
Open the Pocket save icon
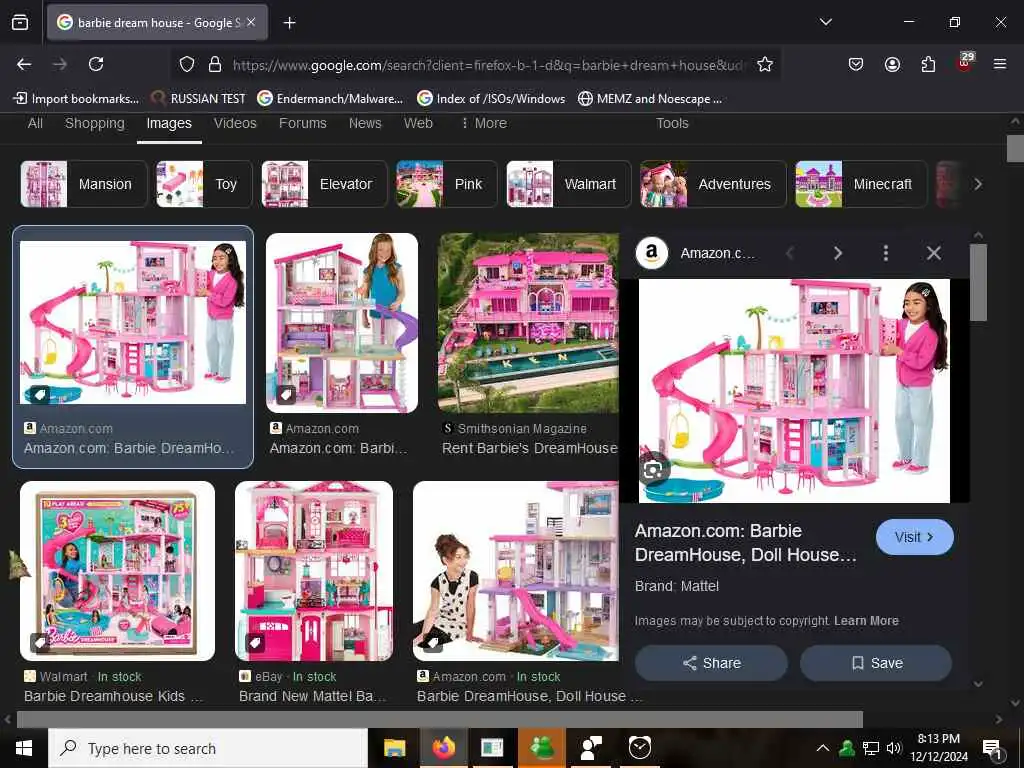[856, 64]
